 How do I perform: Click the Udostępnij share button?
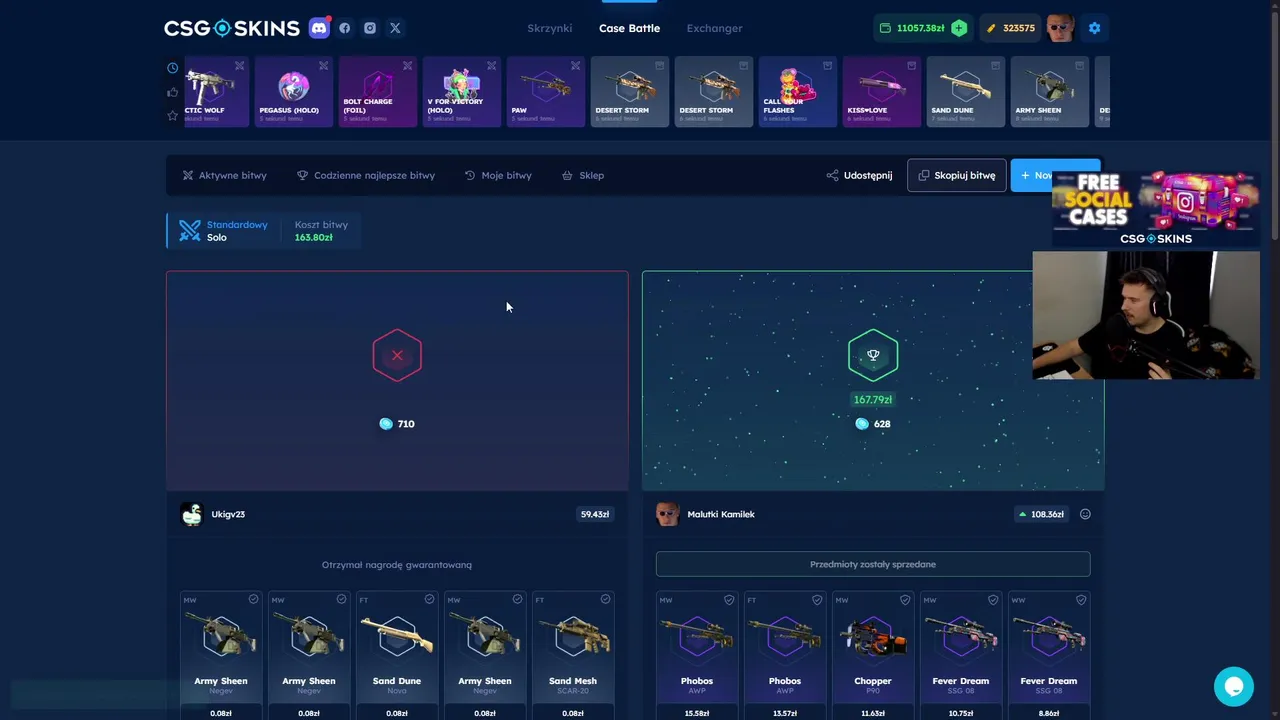(859, 175)
